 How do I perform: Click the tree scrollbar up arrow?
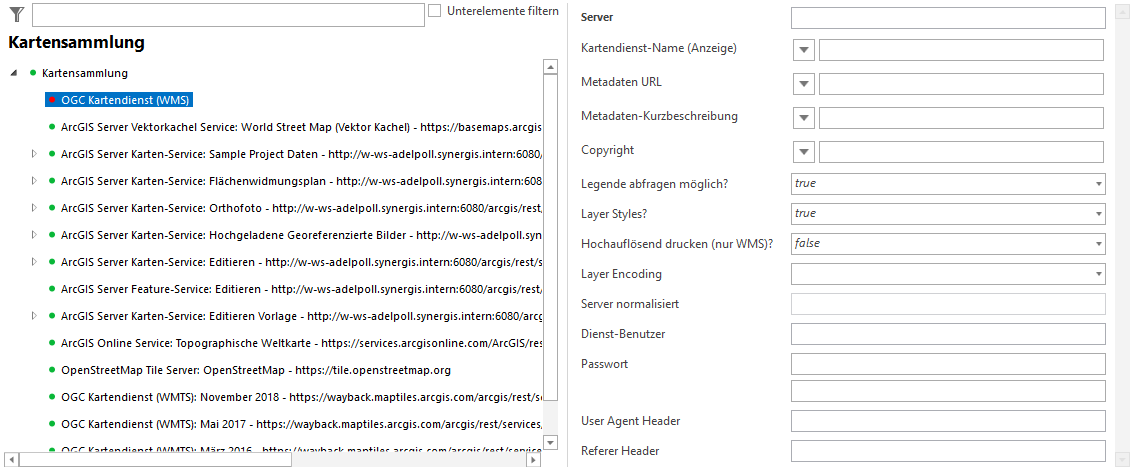pos(550,67)
